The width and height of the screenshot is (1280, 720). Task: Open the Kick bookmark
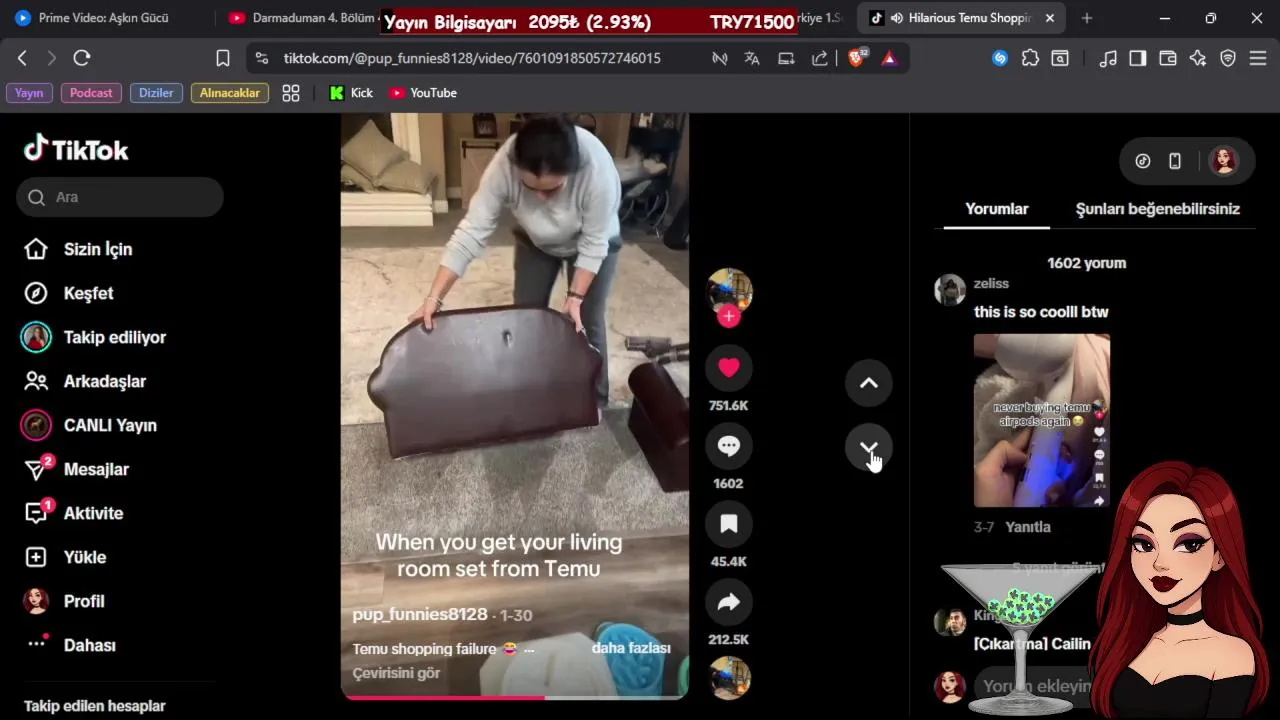[x=351, y=93]
